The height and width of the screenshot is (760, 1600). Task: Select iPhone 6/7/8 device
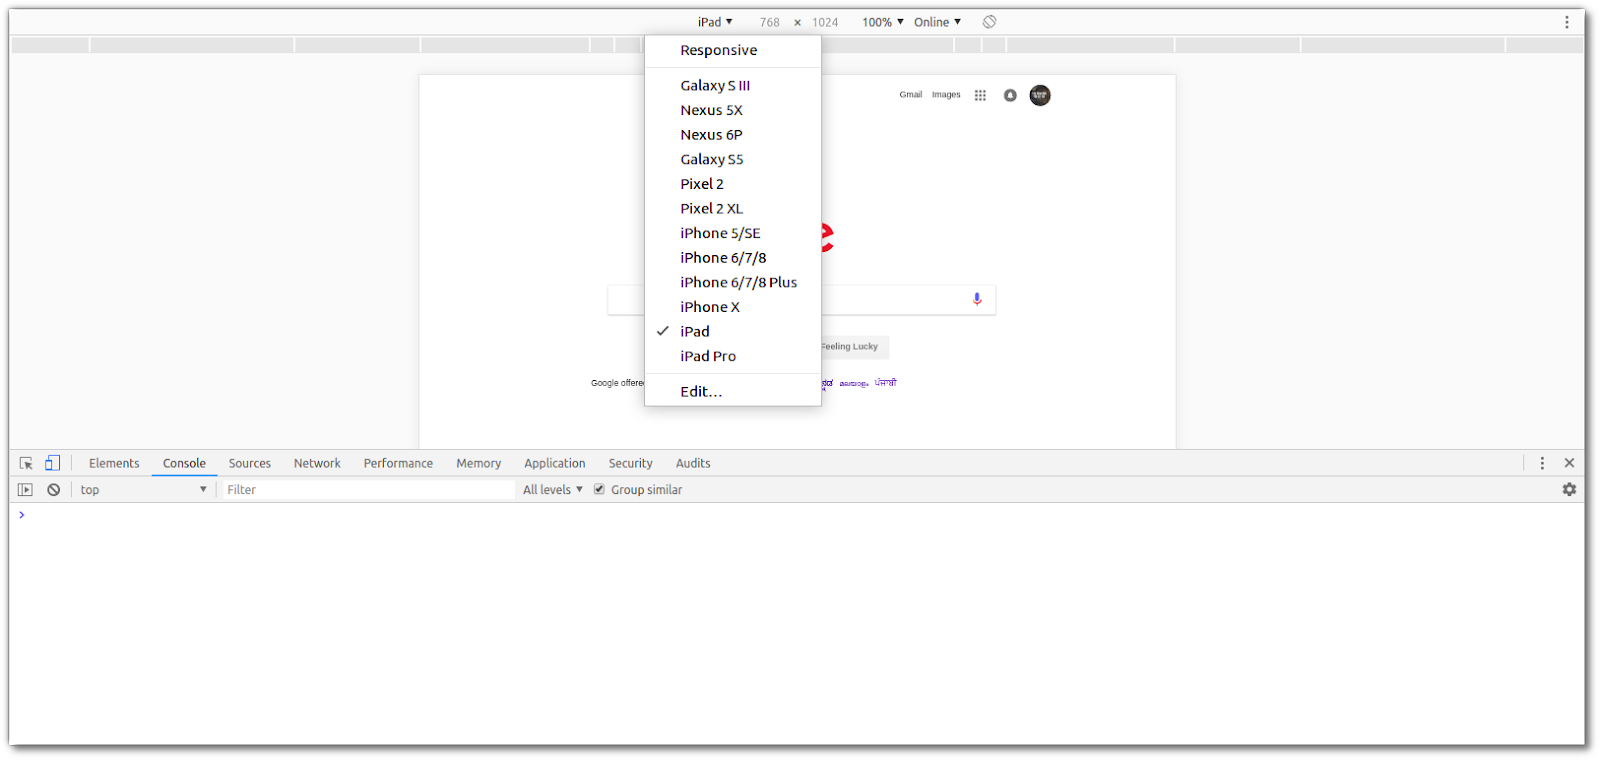[733, 258]
